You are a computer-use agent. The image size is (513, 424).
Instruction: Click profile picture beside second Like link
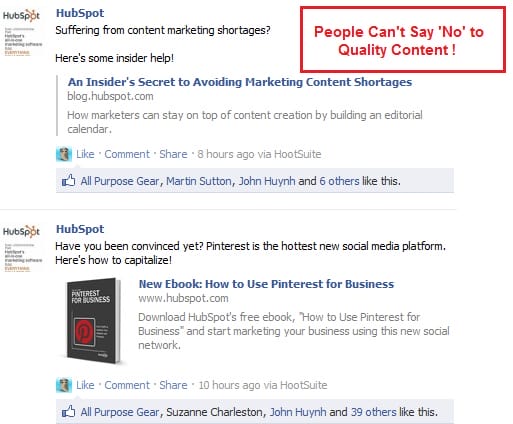64,385
